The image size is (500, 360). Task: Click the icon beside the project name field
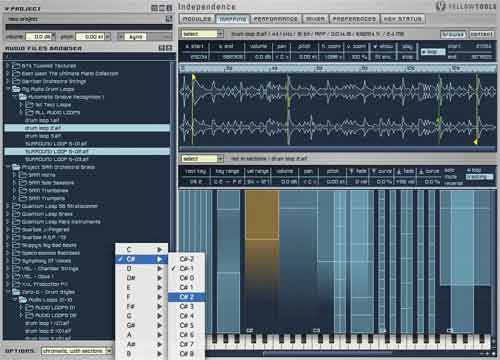(x=169, y=19)
